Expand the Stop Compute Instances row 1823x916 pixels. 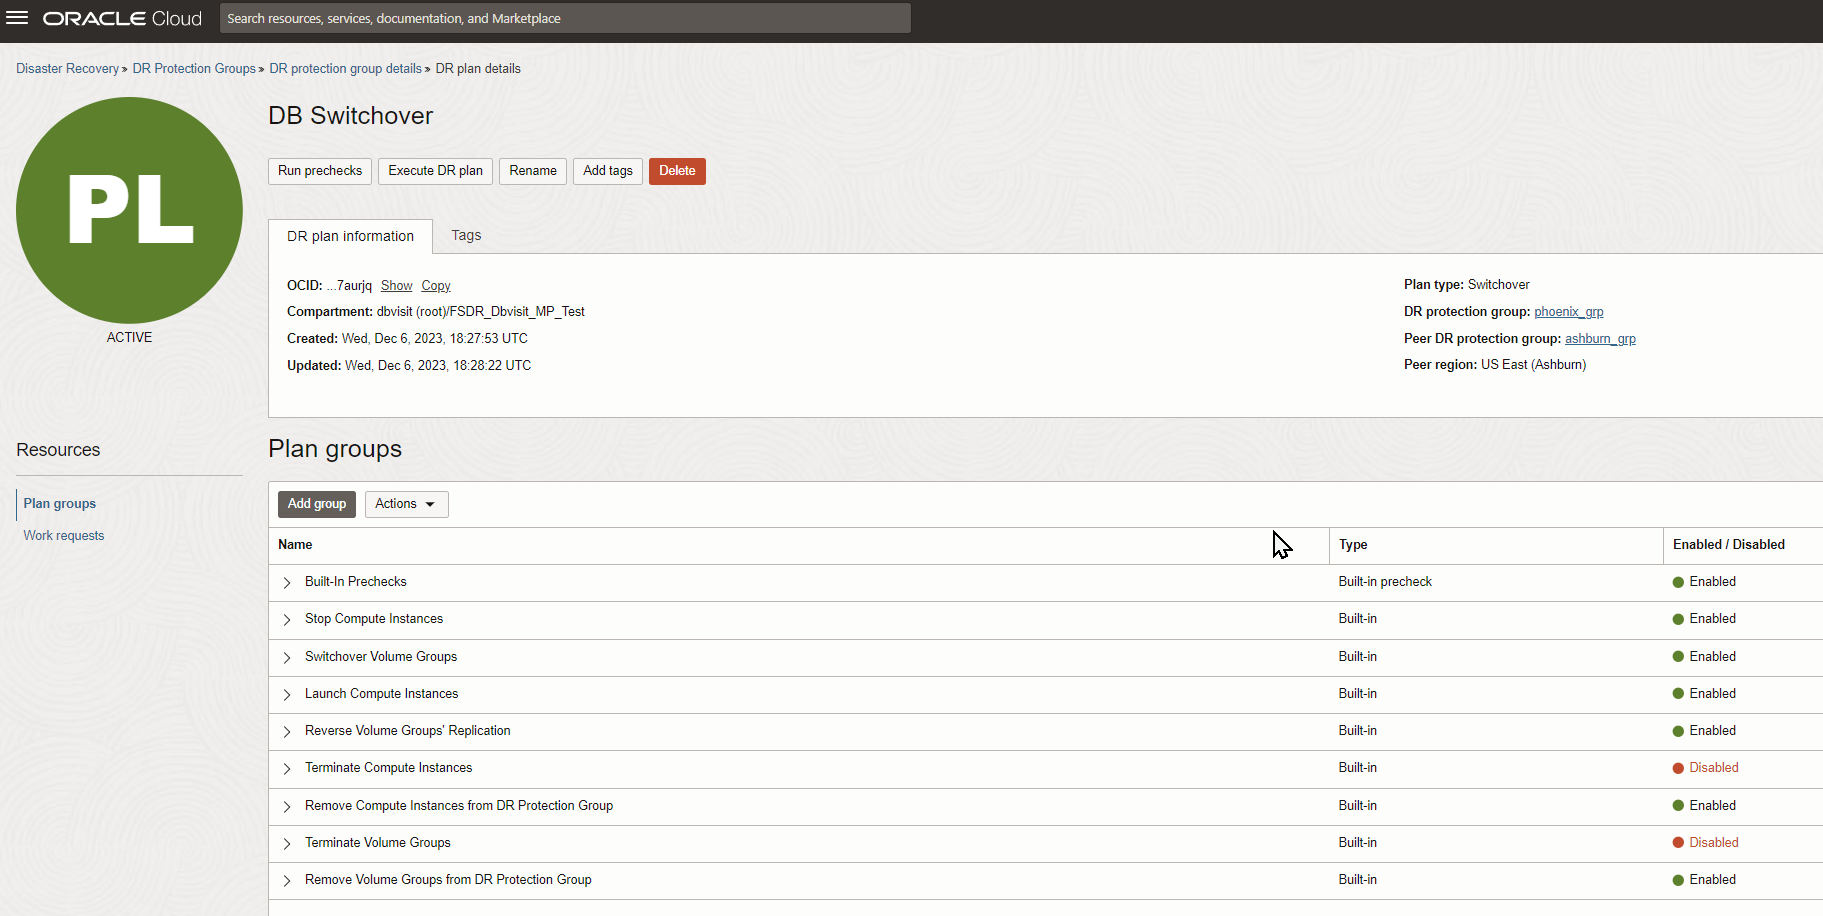pyautogui.click(x=287, y=620)
